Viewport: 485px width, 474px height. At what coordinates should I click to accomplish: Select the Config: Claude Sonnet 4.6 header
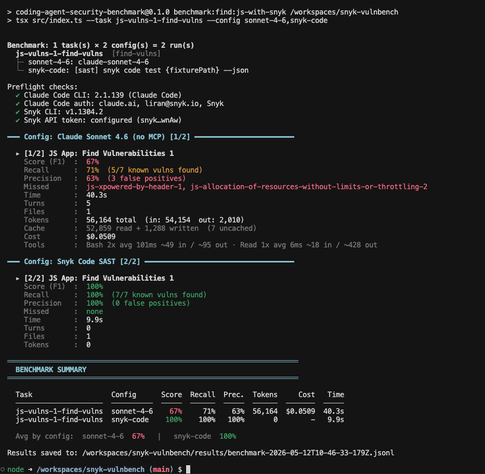tap(107, 137)
